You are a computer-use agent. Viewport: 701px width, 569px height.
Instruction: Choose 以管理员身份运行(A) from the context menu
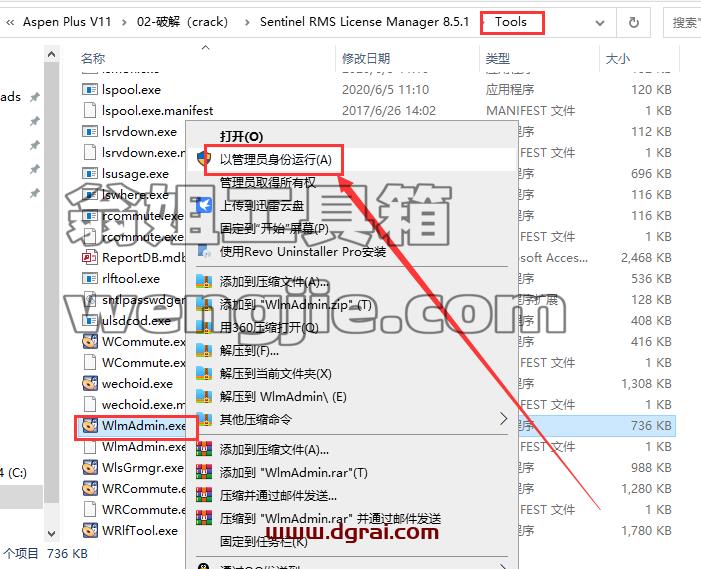coord(275,160)
